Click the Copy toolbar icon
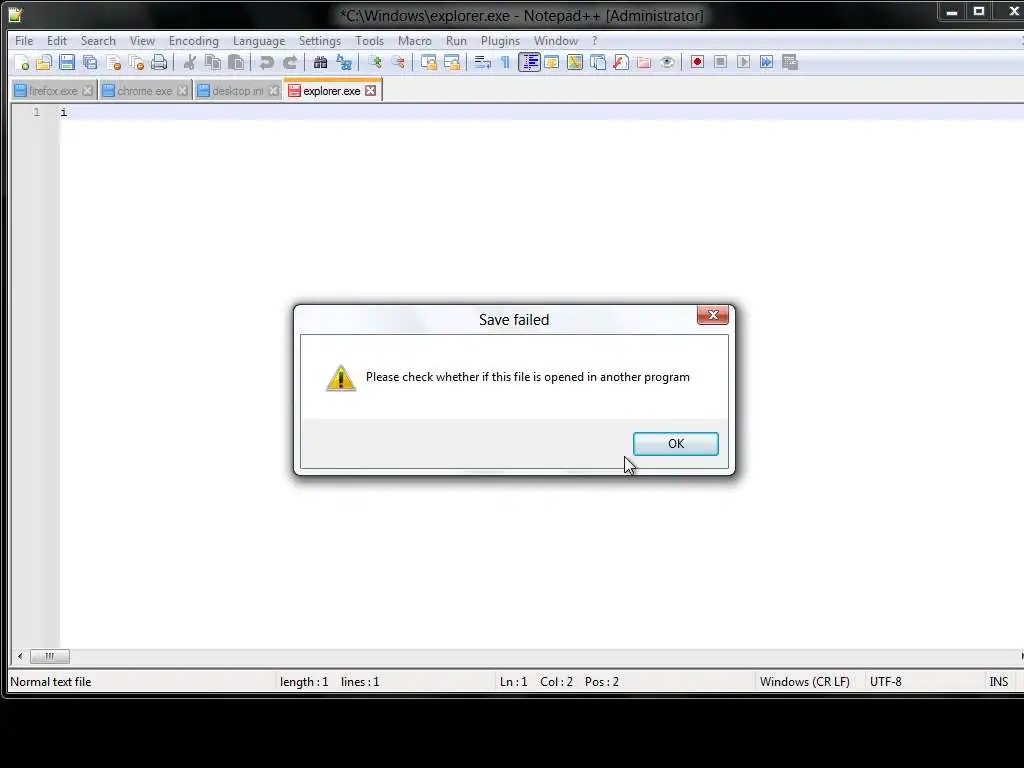 click(213, 63)
